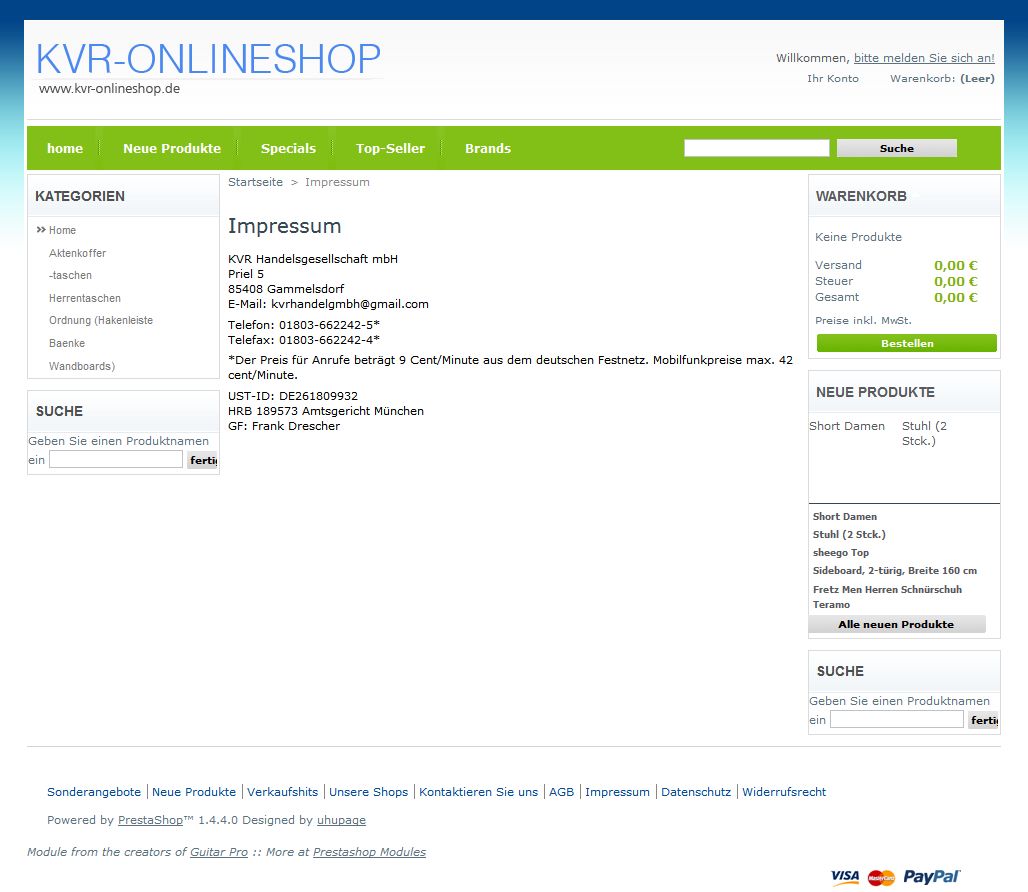Select Herrentaschen category
The height and width of the screenshot is (892, 1028).
(x=85, y=298)
